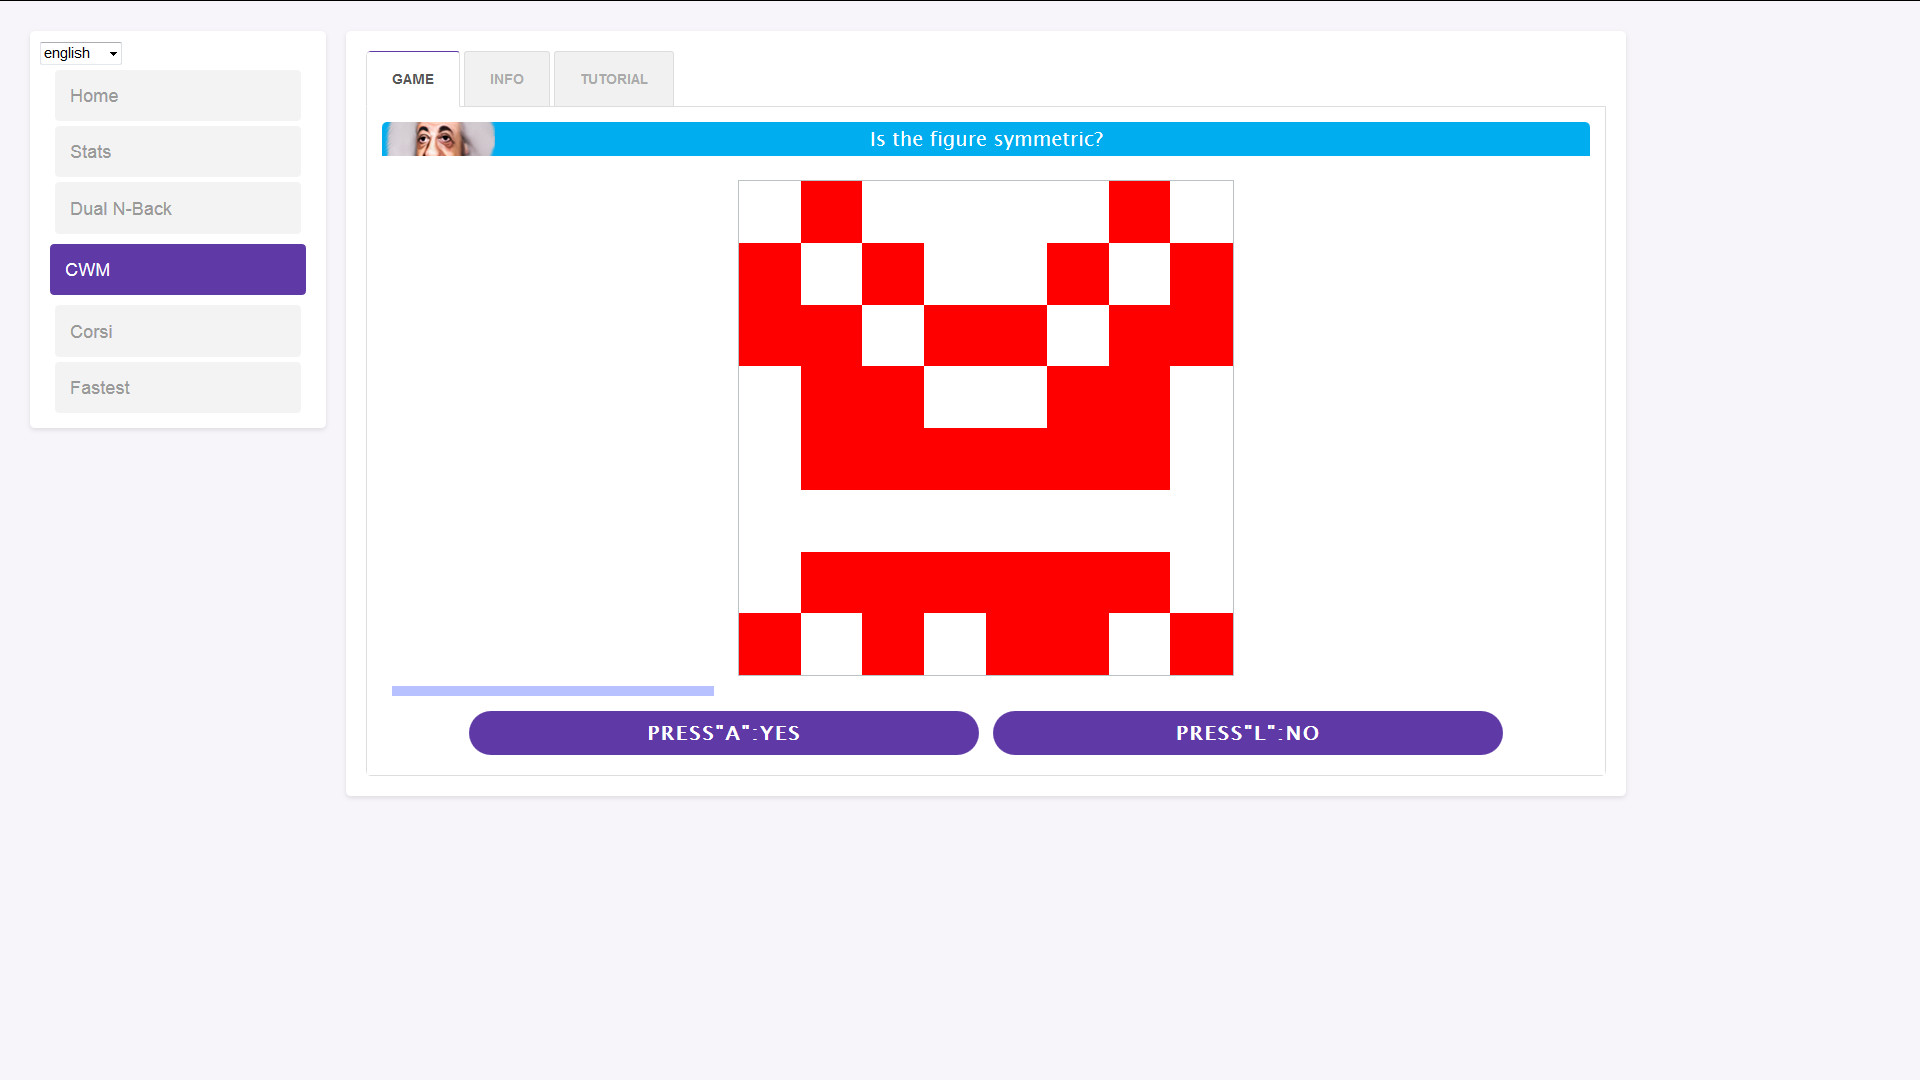Select Dual N-Back game
This screenshot has width=1920, height=1080.
point(178,209)
